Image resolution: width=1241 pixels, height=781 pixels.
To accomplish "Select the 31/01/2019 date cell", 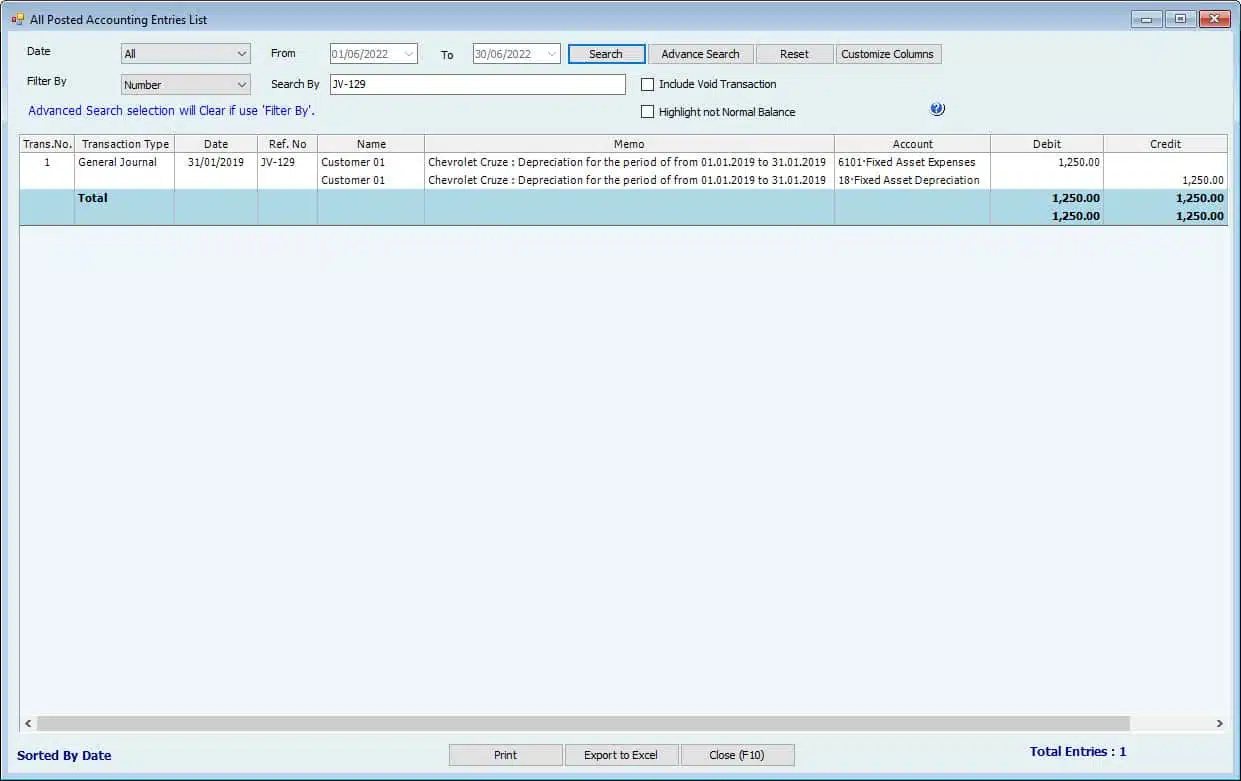I will click(216, 162).
